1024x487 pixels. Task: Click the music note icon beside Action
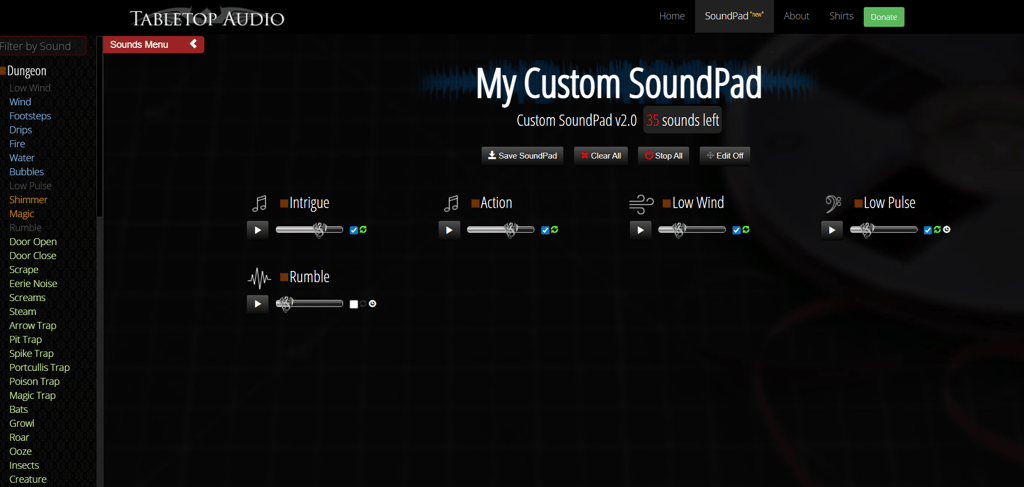tap(451, 204)
